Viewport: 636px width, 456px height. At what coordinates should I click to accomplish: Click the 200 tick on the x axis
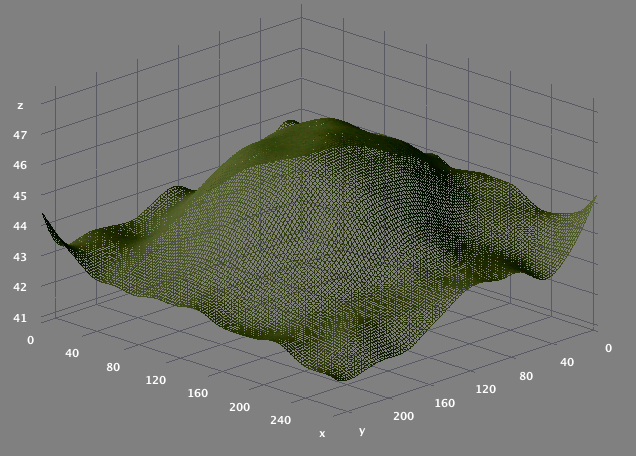(x=239, y=407)
